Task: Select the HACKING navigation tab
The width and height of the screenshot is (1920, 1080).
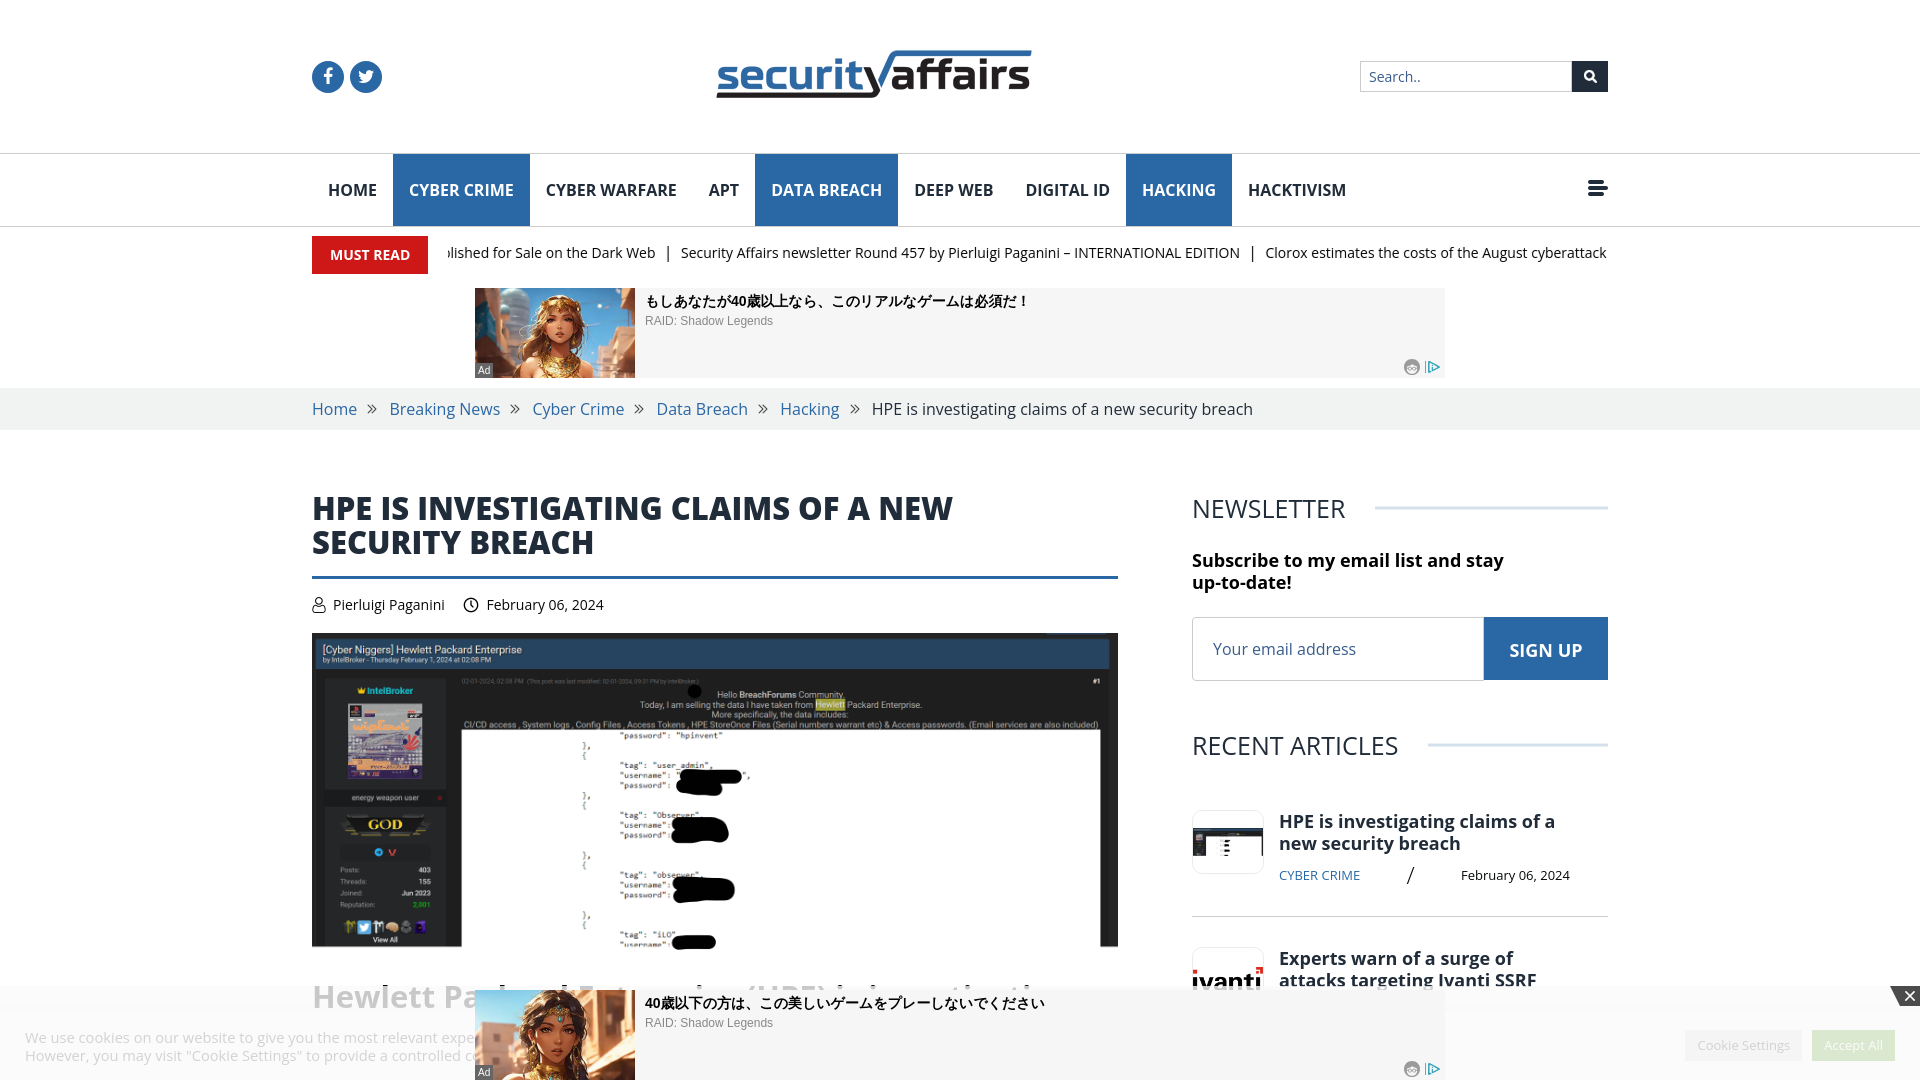Action: click(1179, 190)
